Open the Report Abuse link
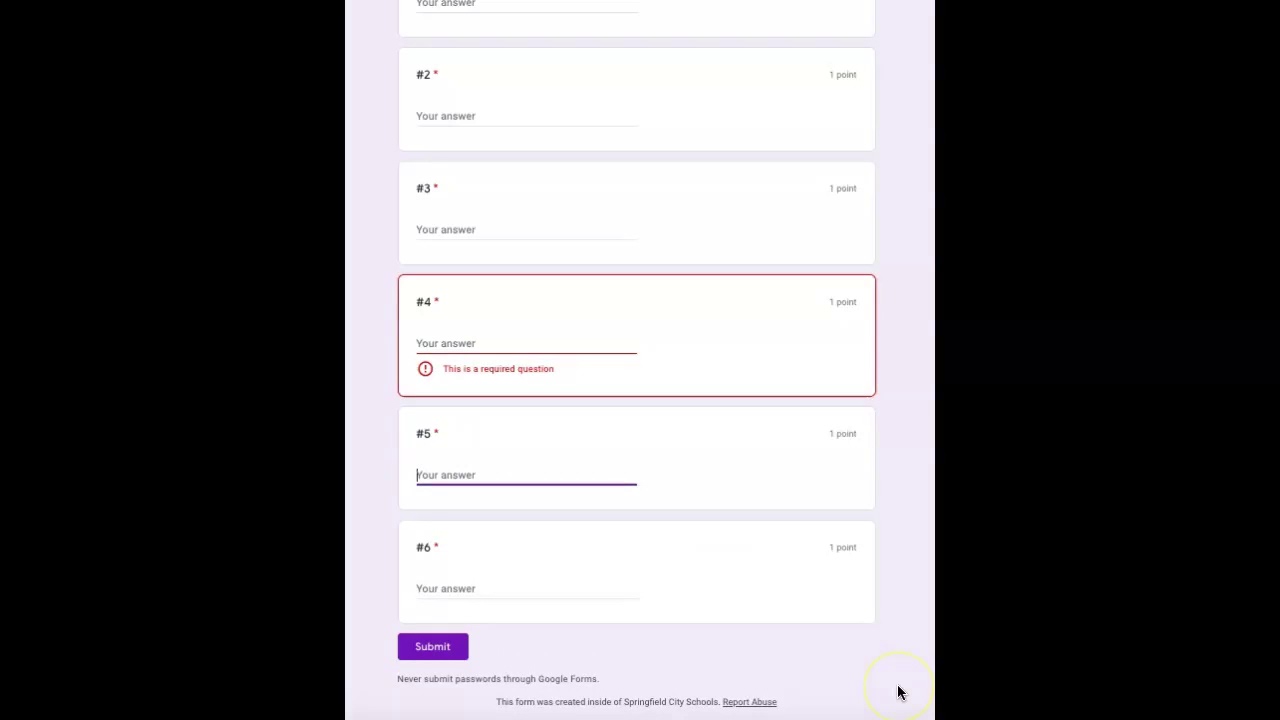1280x720 pixels. 749,702
